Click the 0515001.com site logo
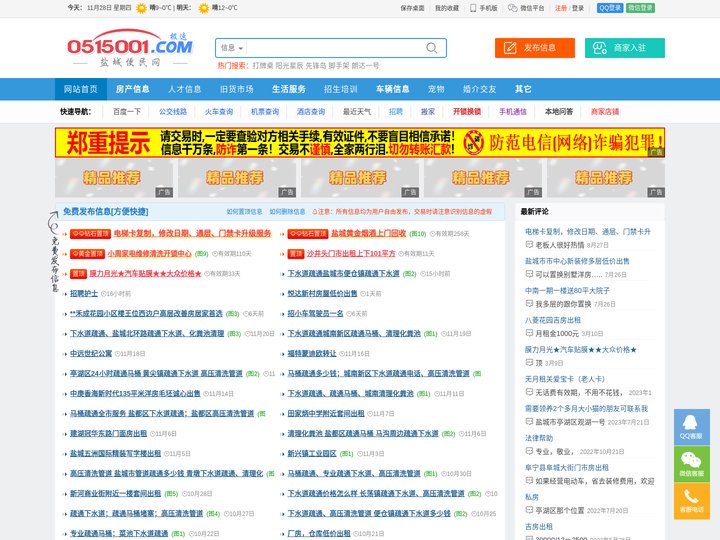The height and width of the screenshot is (540, 720). [x=130, y=49]
